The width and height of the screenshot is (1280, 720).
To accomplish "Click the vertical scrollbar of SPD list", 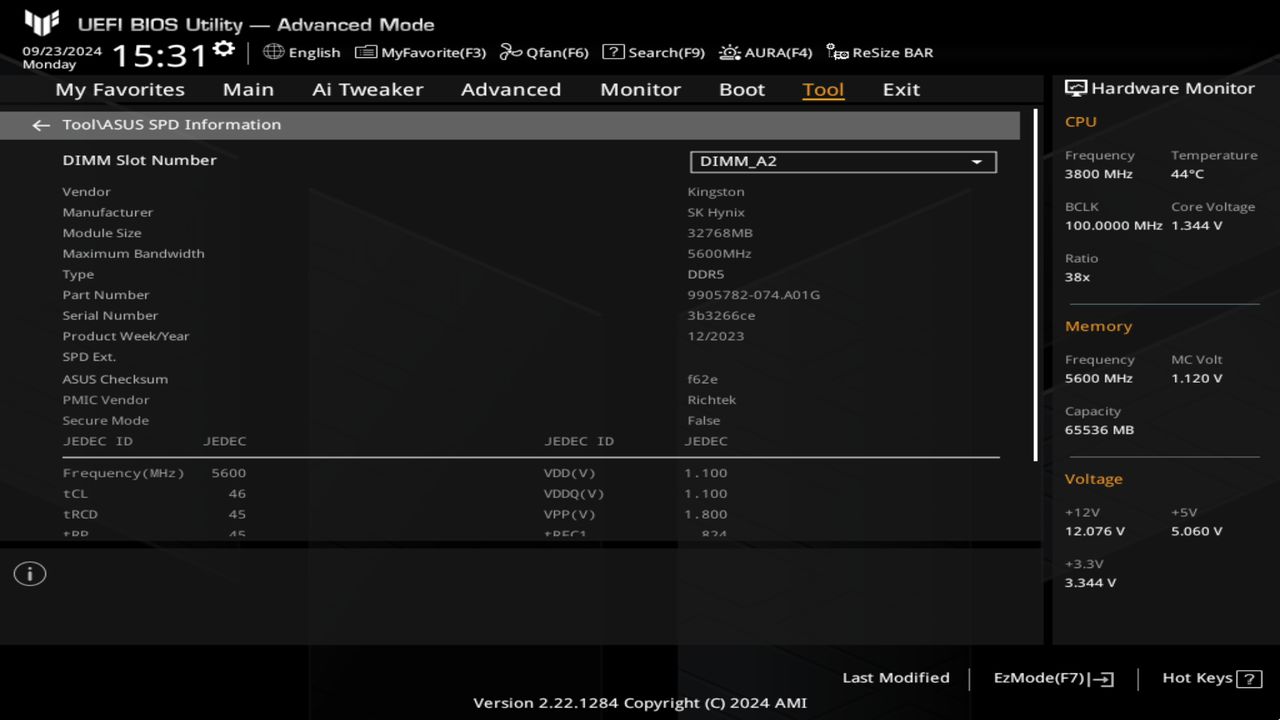I will [x=1036, y=285].
